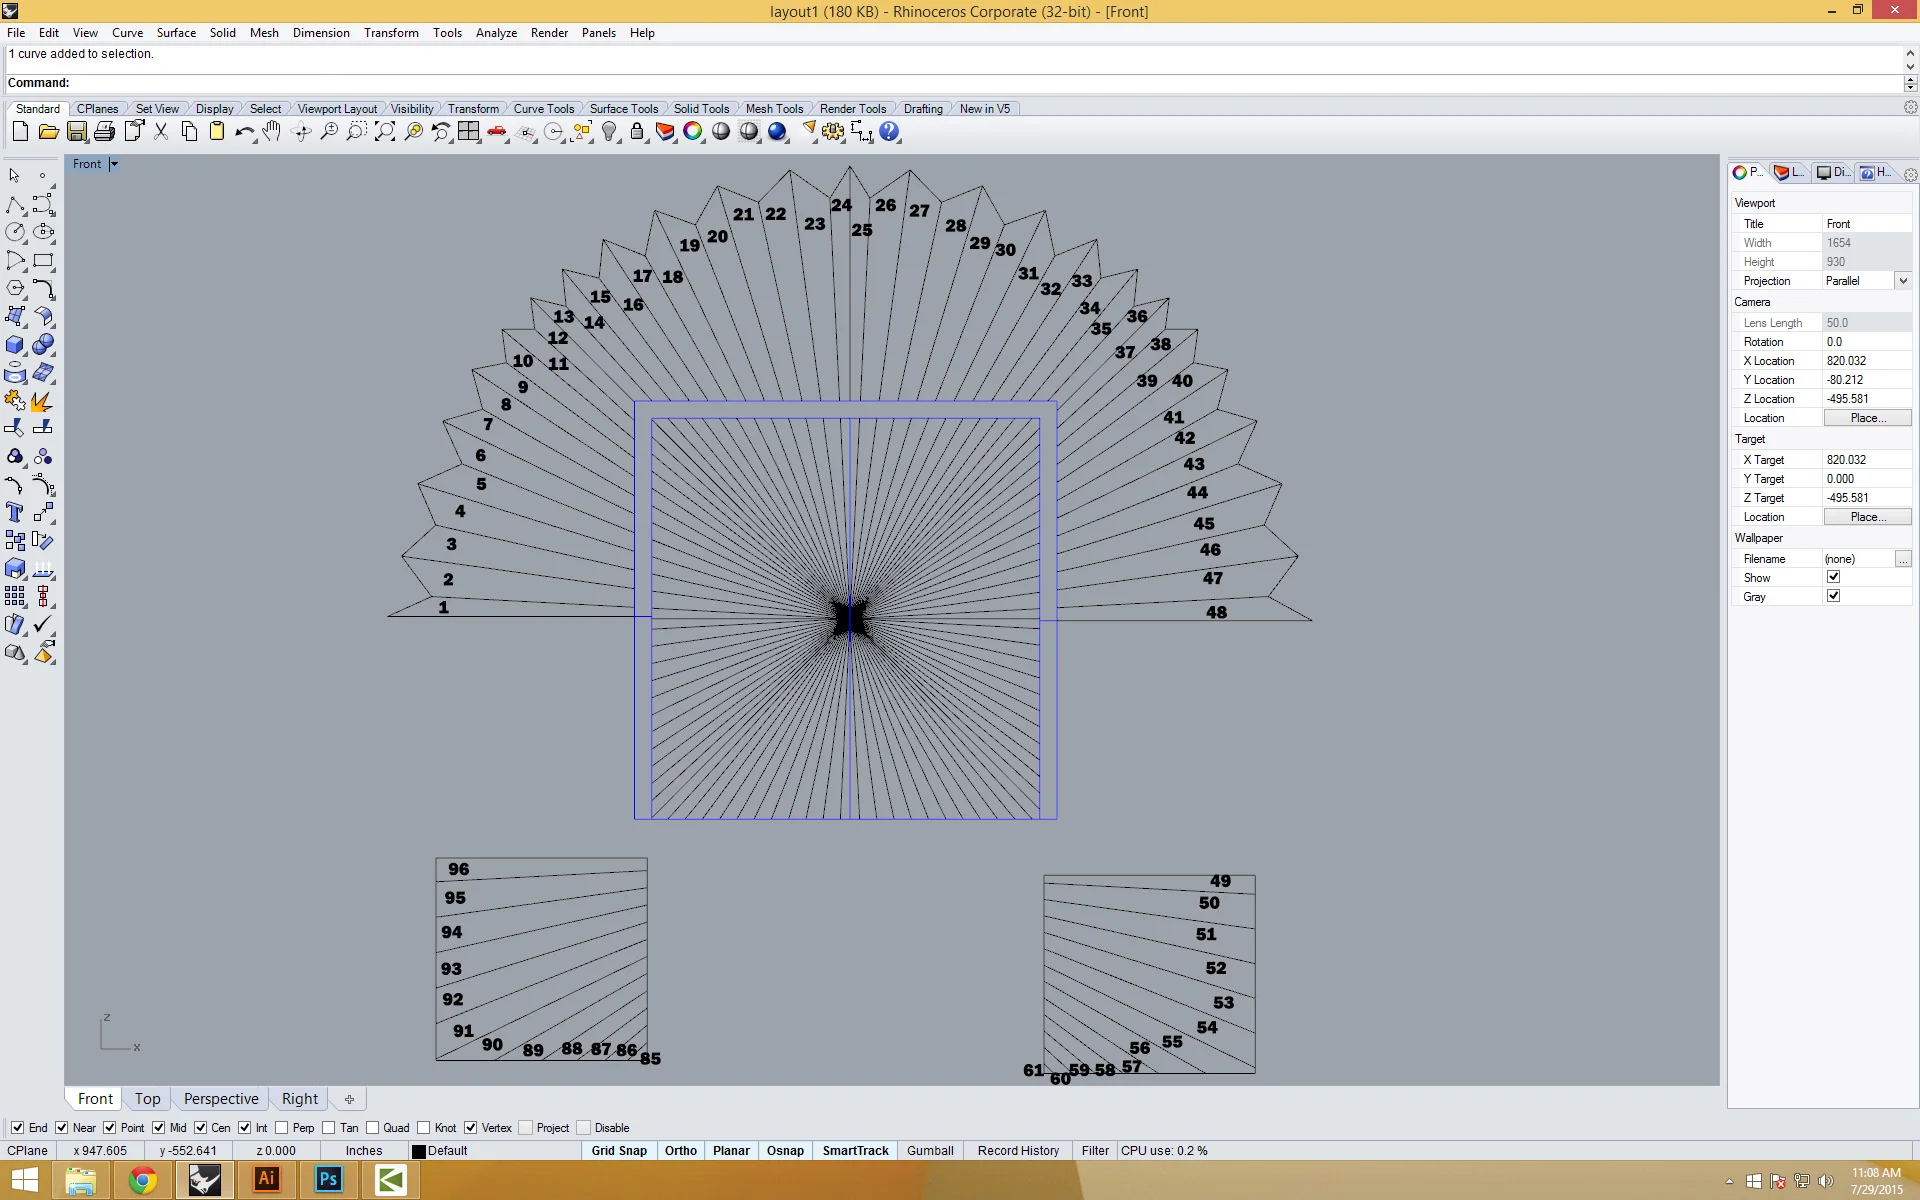The image size is (1920, 1200).
Task: Expand the Front viewport title menu arrow
Action: (114, 164)
